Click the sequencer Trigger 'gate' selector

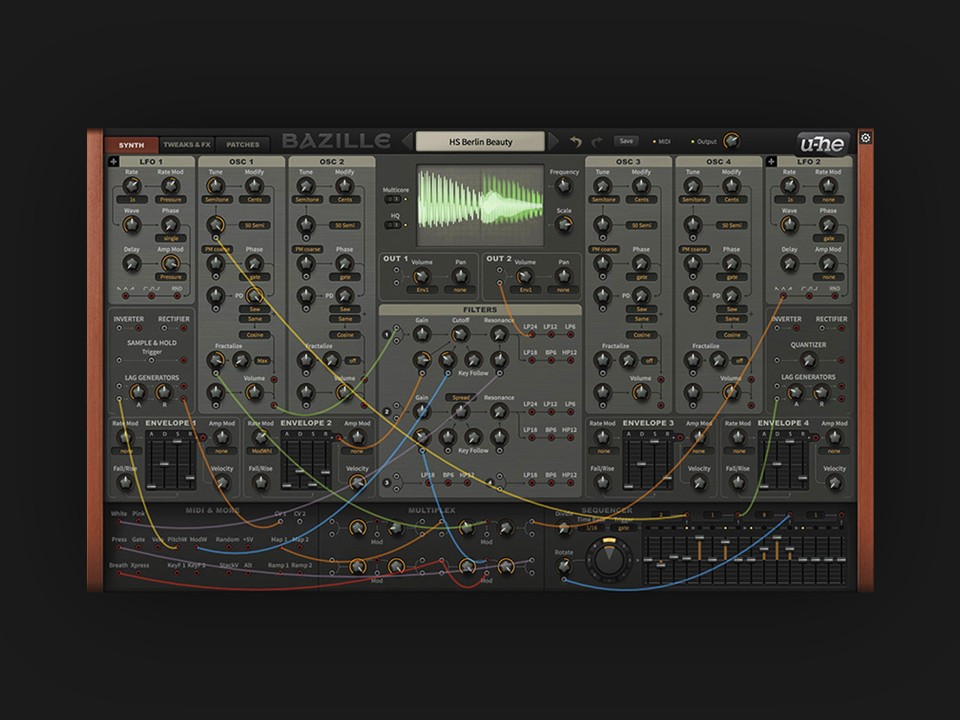pos(623,528)
